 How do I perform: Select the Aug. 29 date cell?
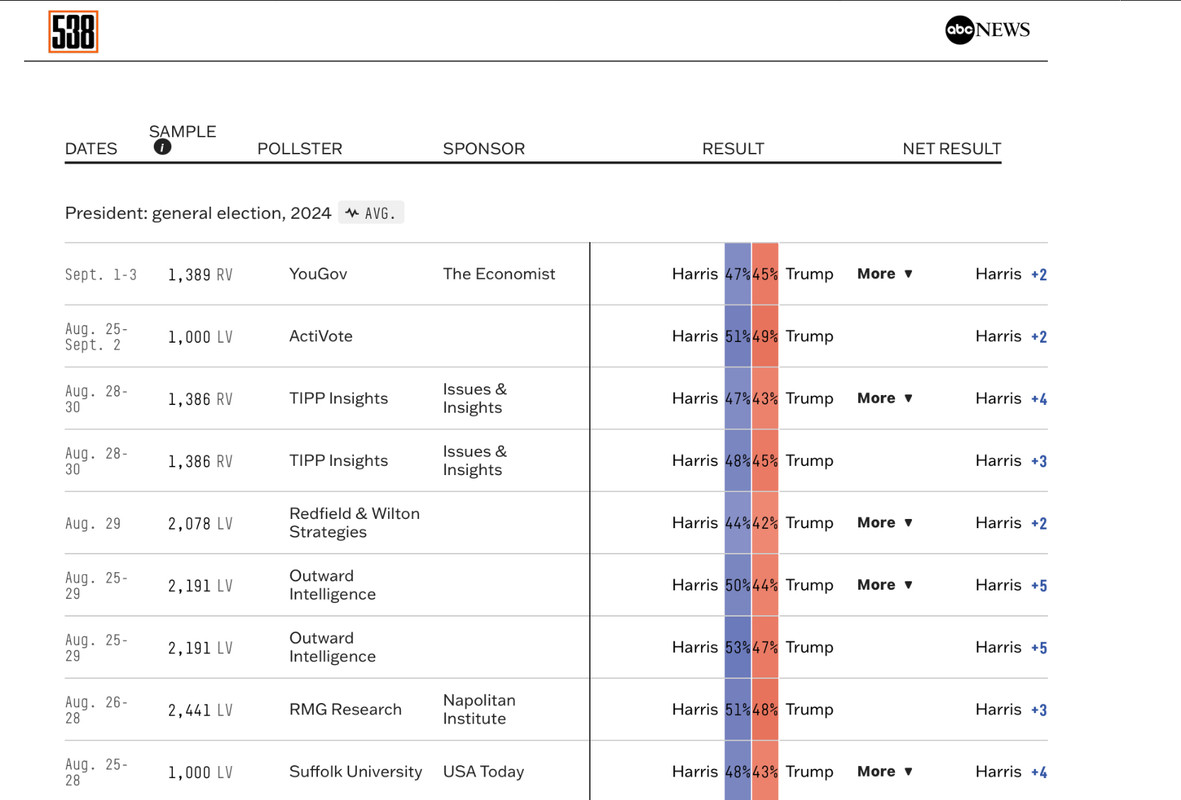[93, 524]
